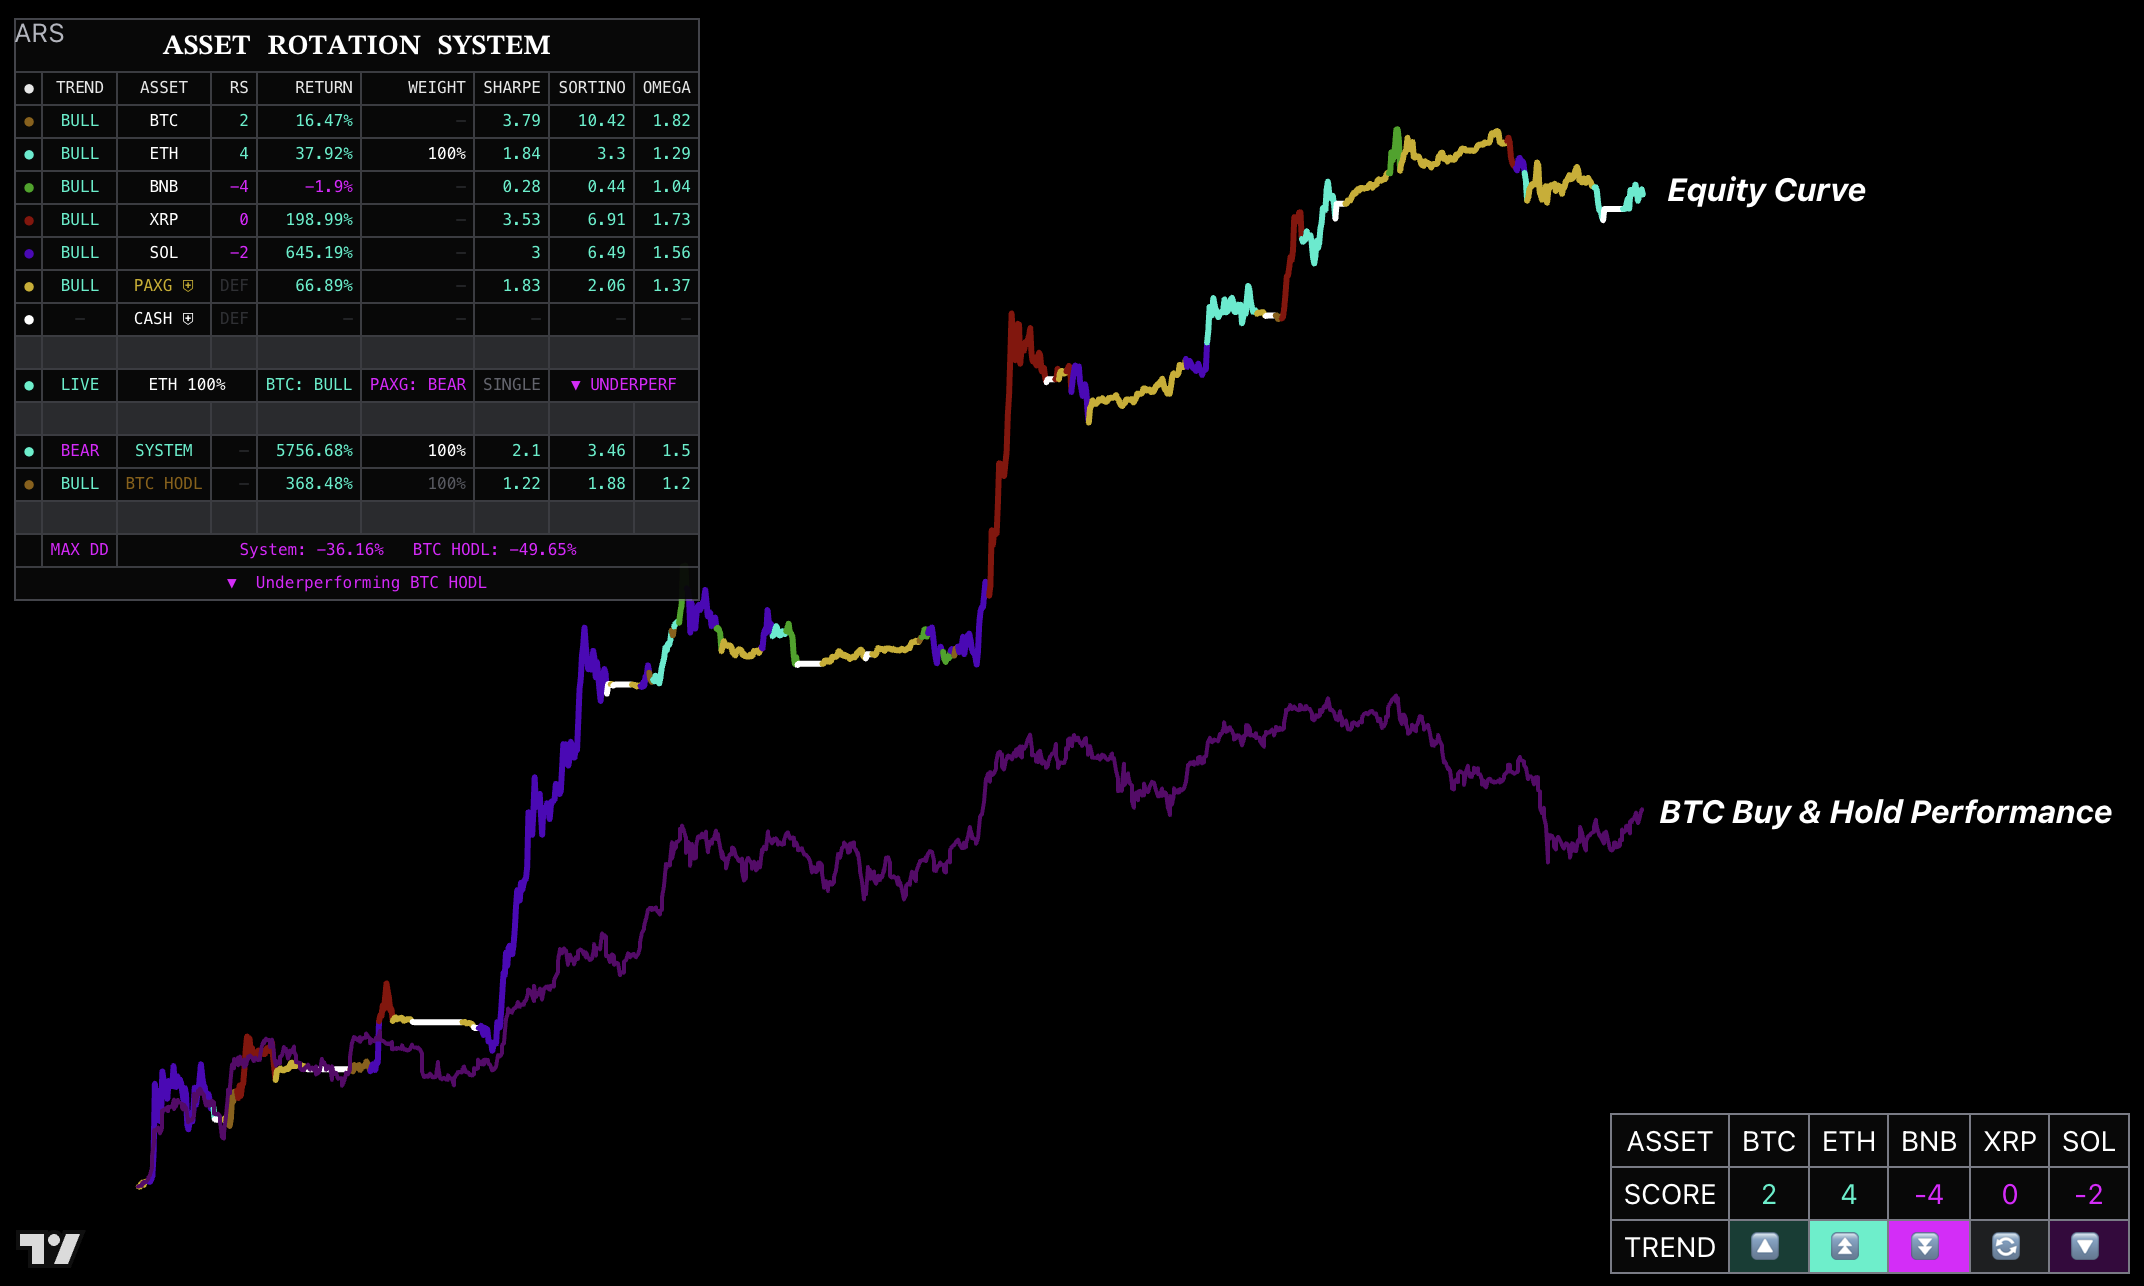
Task: Toggle the status dot on the SYSTEM row
Action: [29, 450]
